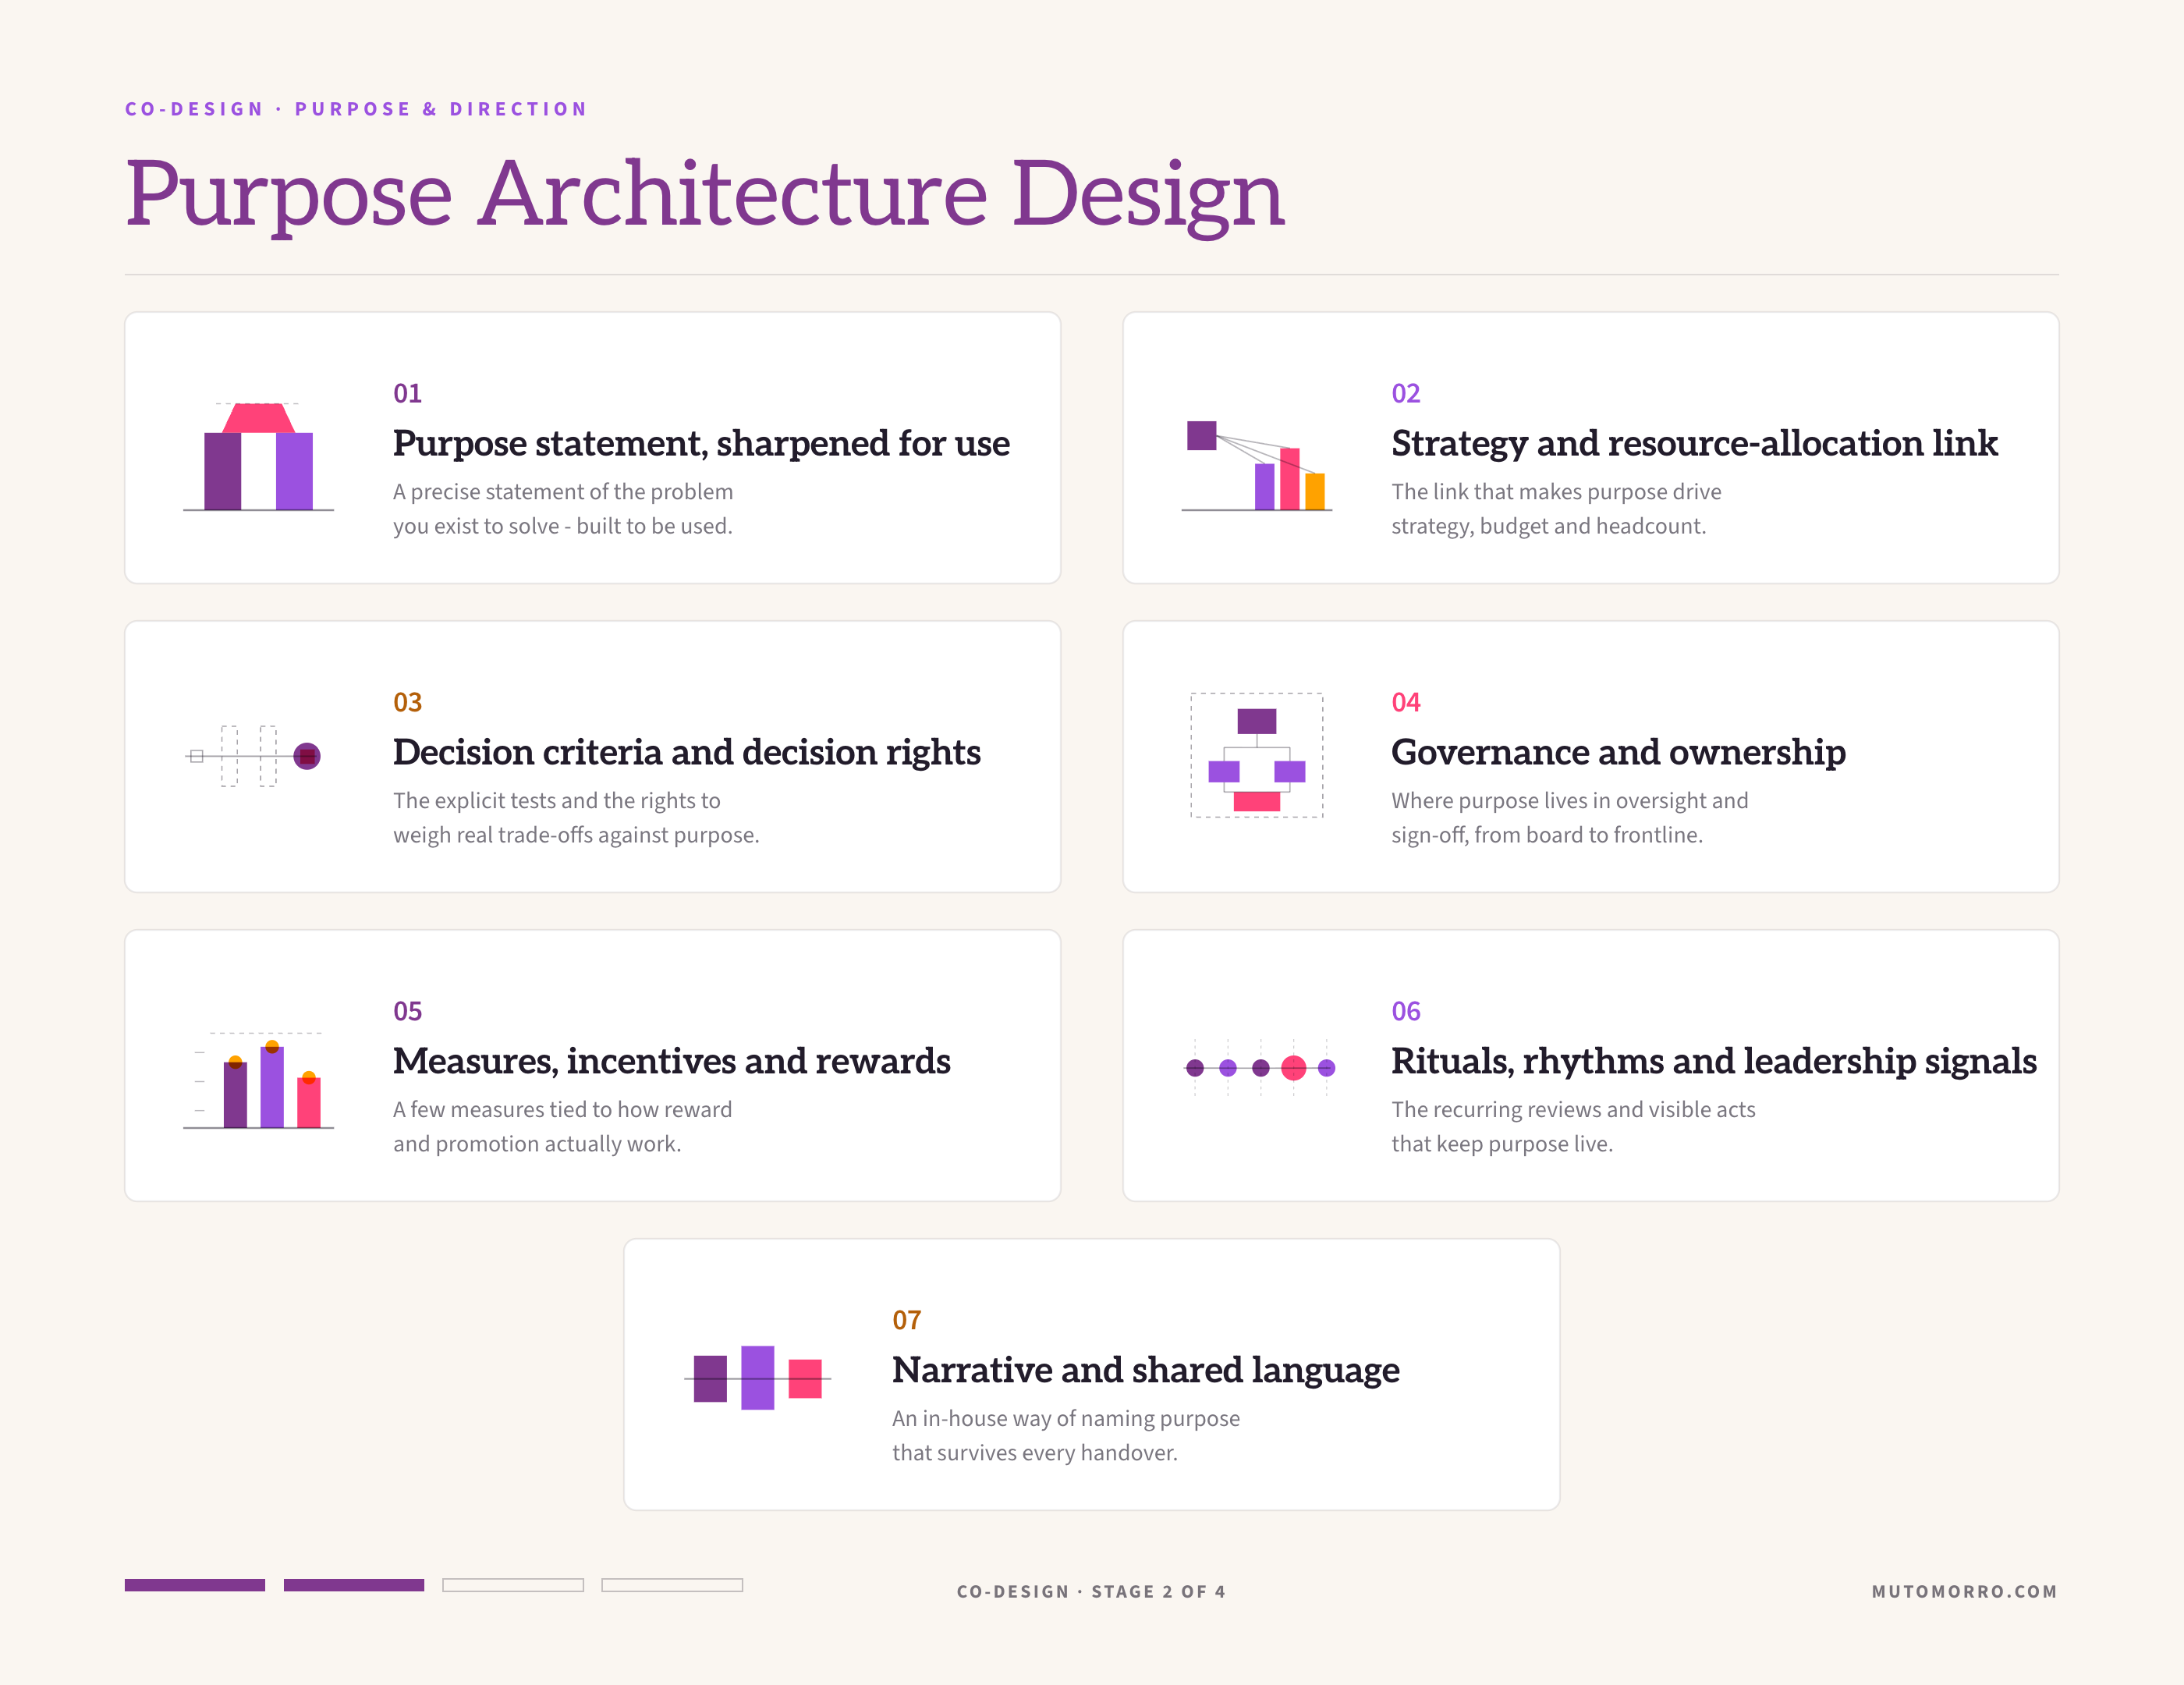Click card number 04
The width and height of the screenshot is (2184, 1685).
pyautogui.click(x=1405, y=702)
